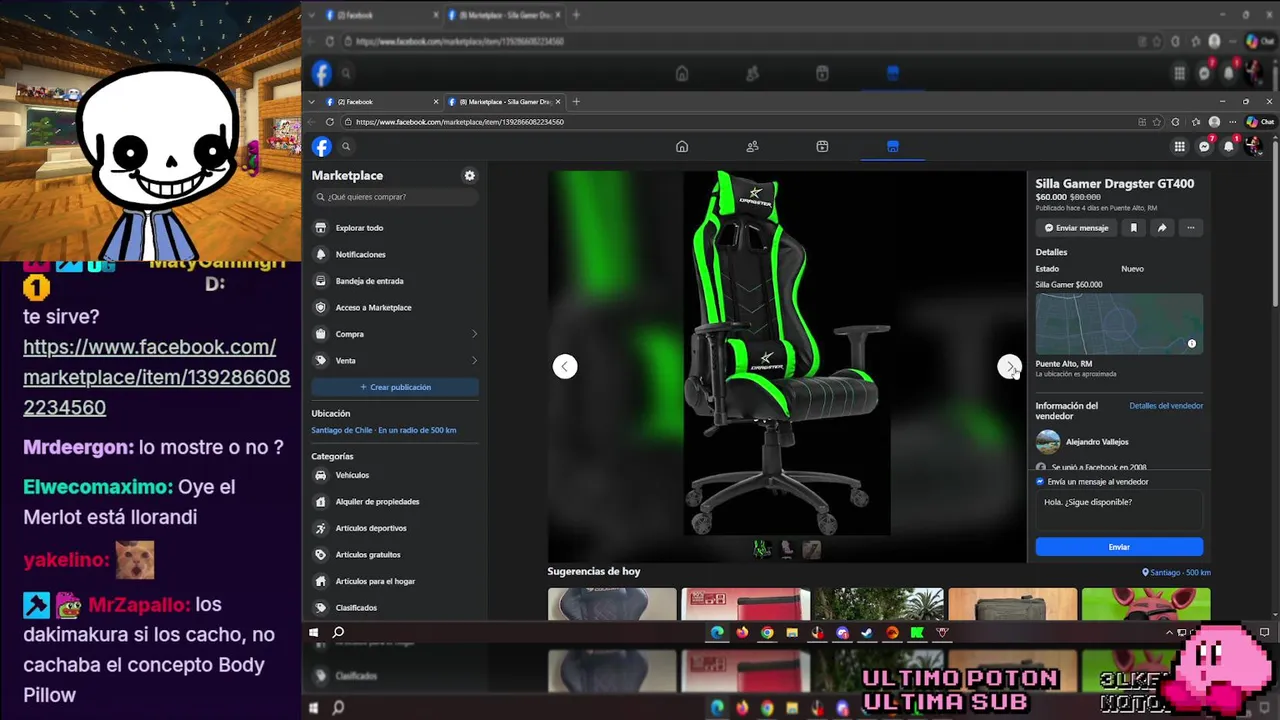Screen dimensions: 1280x720
Task: Open a new tab with plus in front window
Action: point(576,101)
